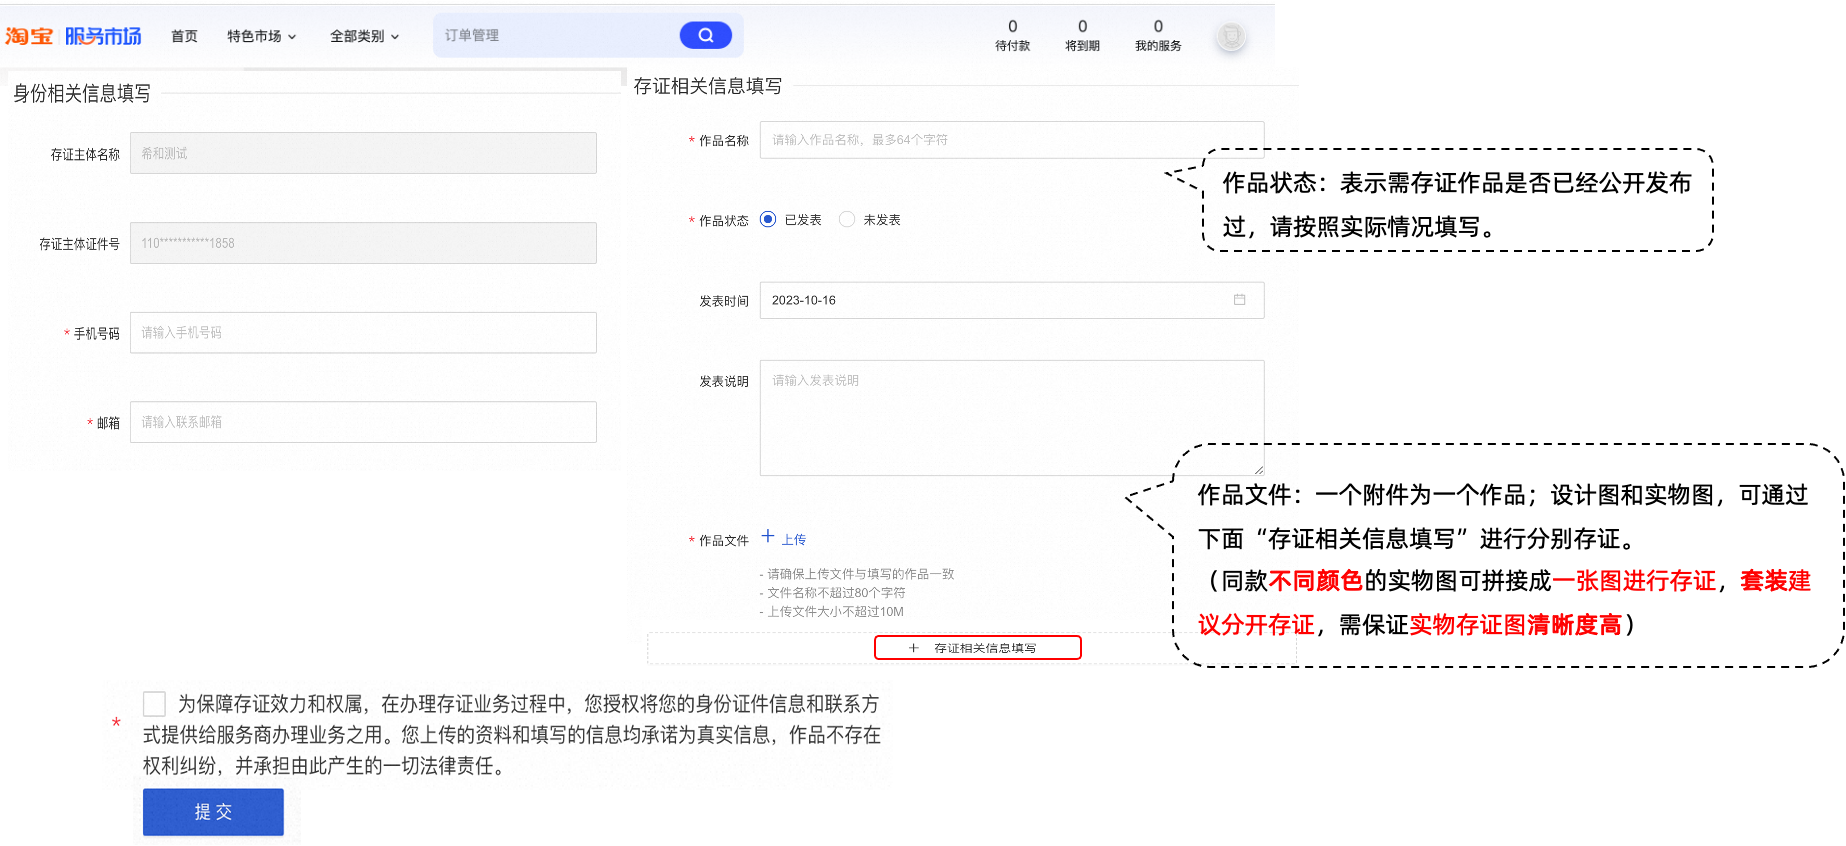This screenshot has width=1846, height=846.
Task: Expand the 全部类别 dropdown
Action: pos(364,36)
